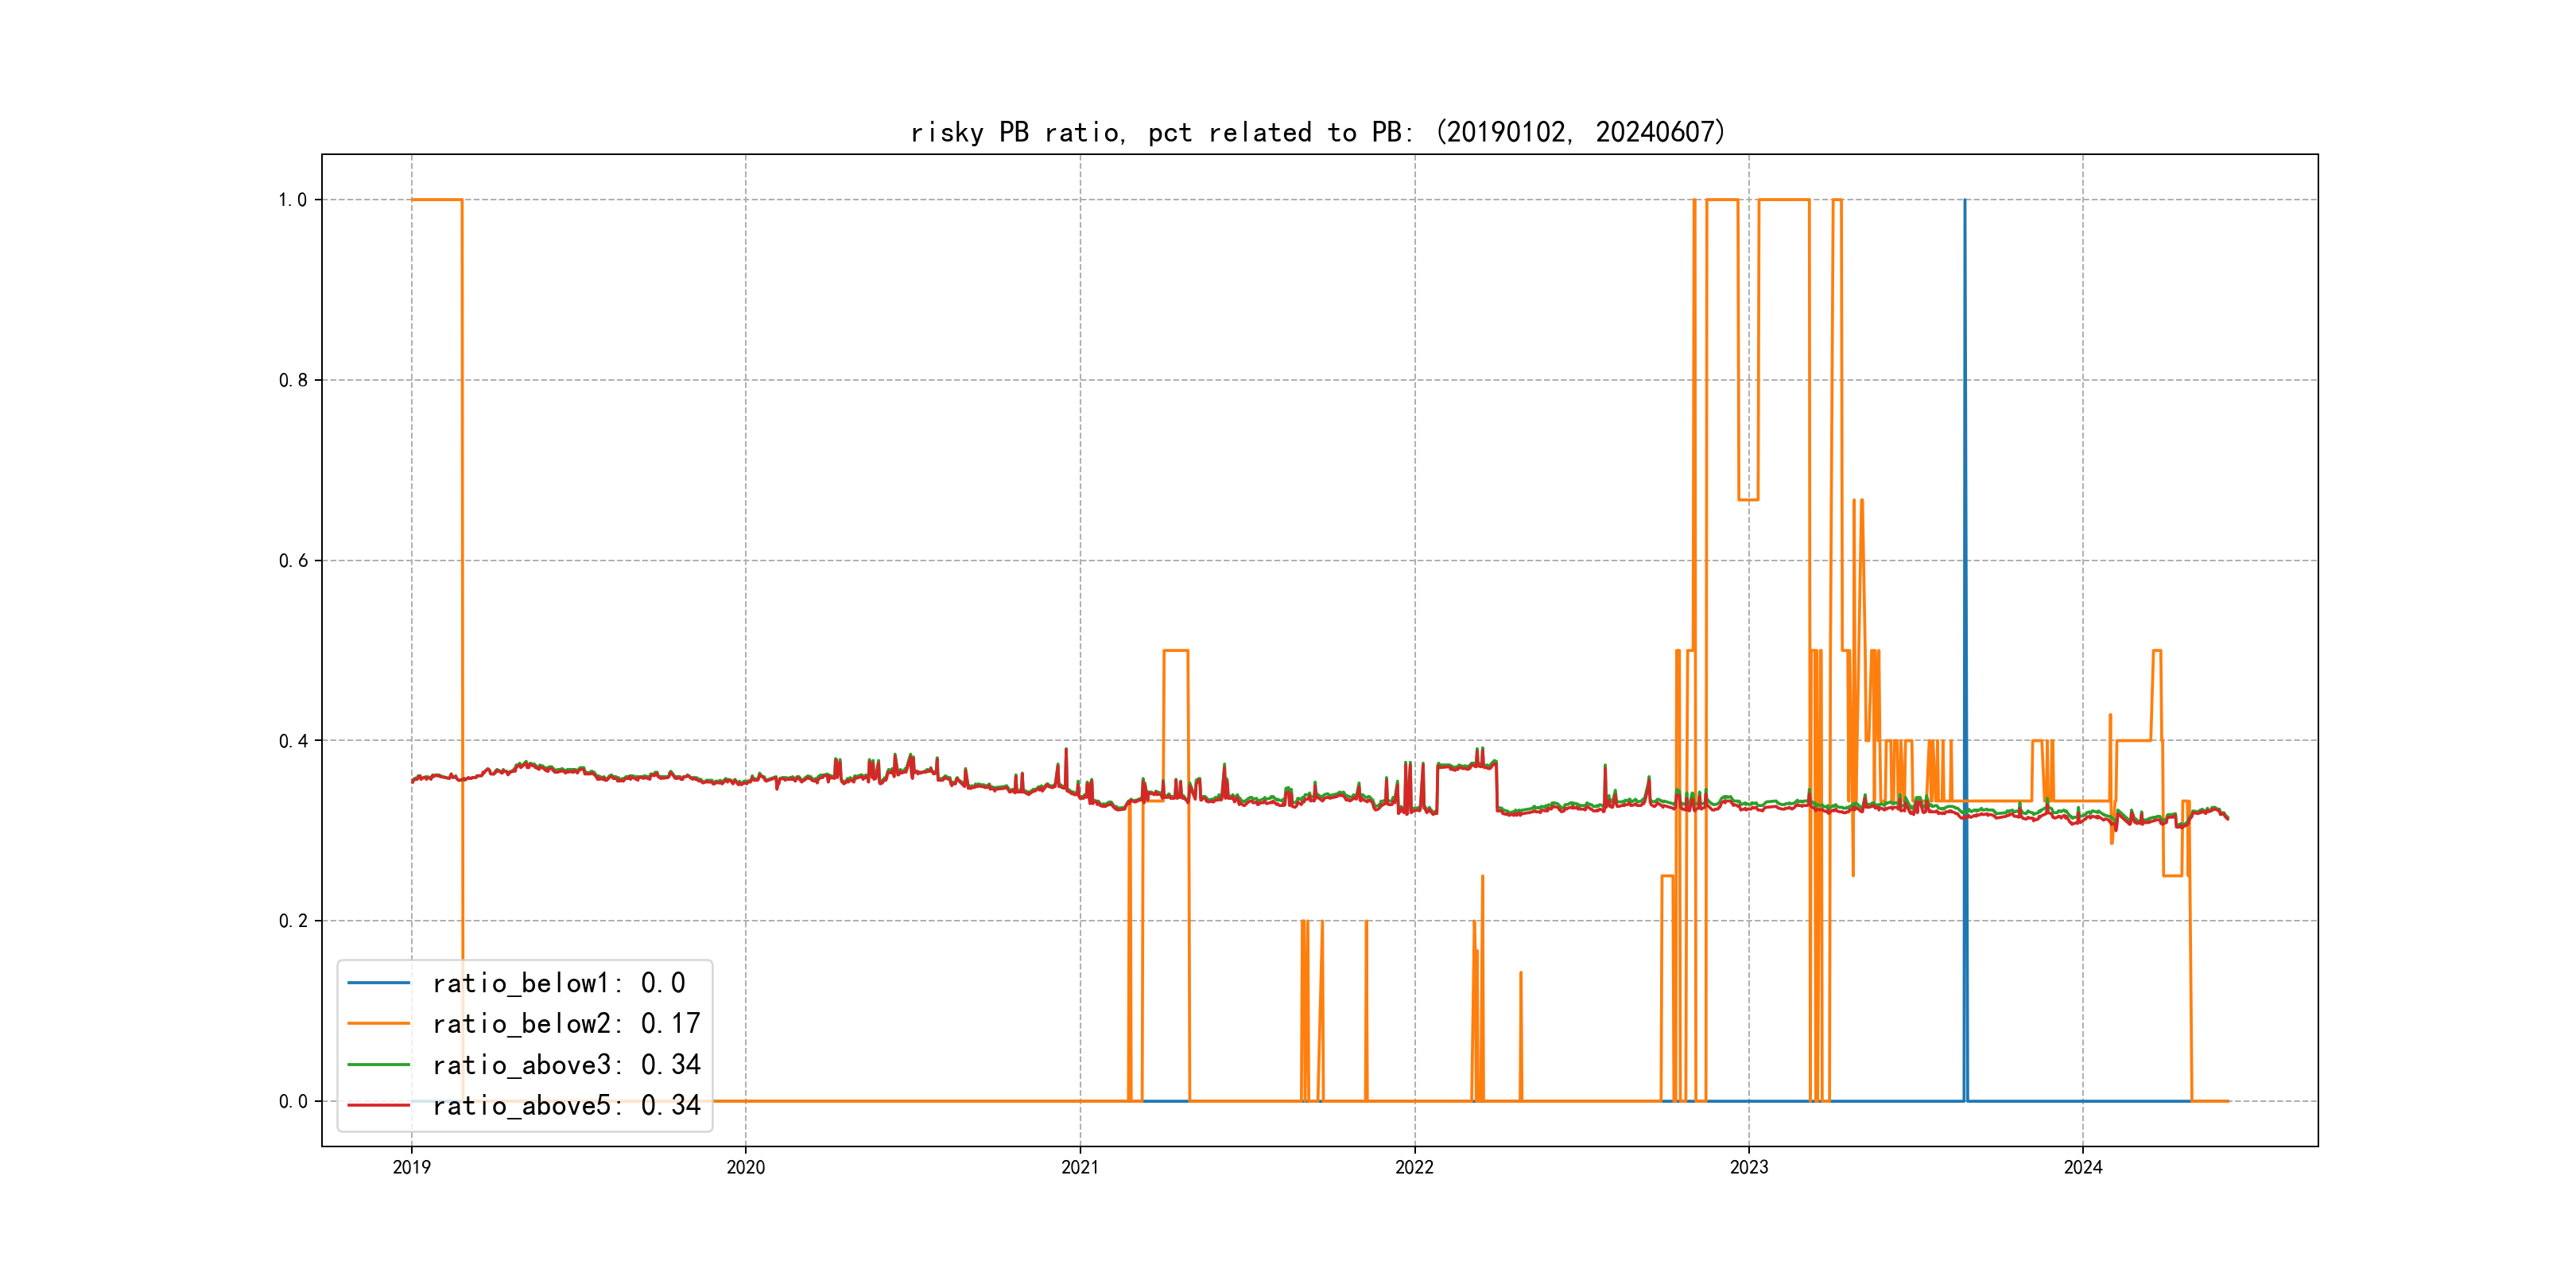Click the 2023 x-axis tick label
The image size is (2576, 1288).
[x=1749, y=1167]
